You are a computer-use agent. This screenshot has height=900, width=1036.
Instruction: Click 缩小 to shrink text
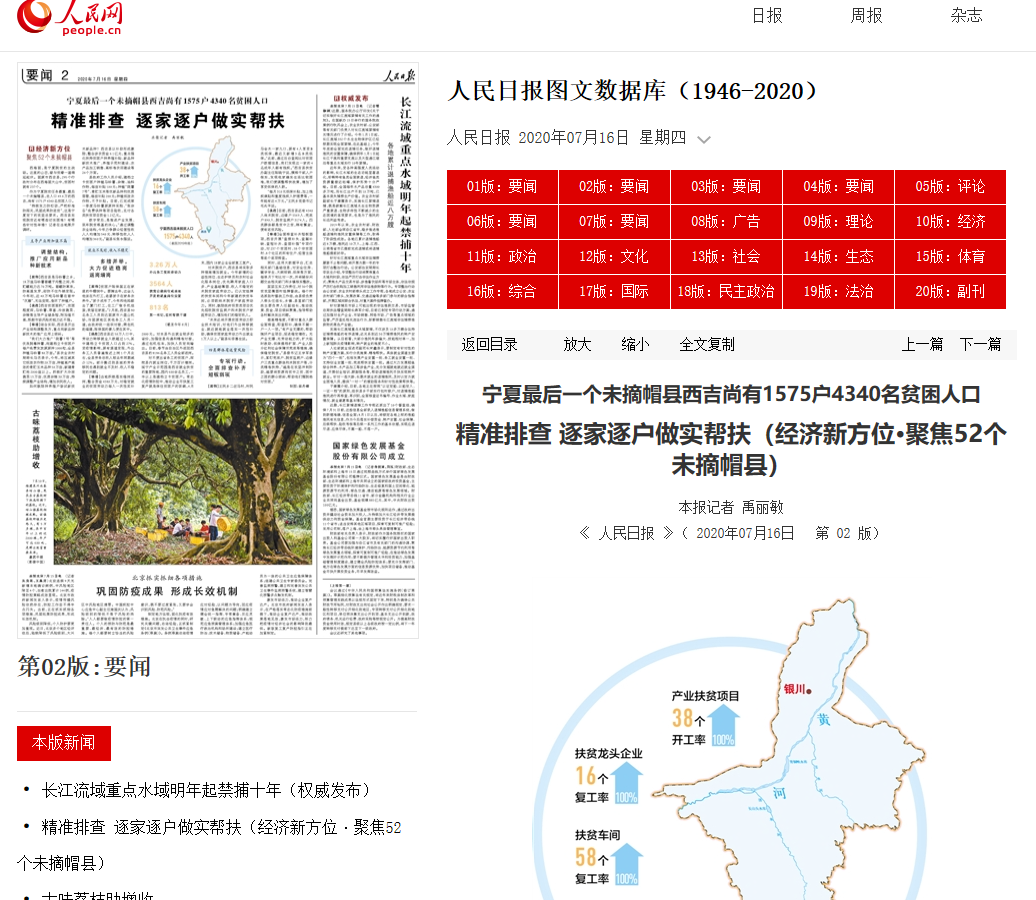click(635, 344)
